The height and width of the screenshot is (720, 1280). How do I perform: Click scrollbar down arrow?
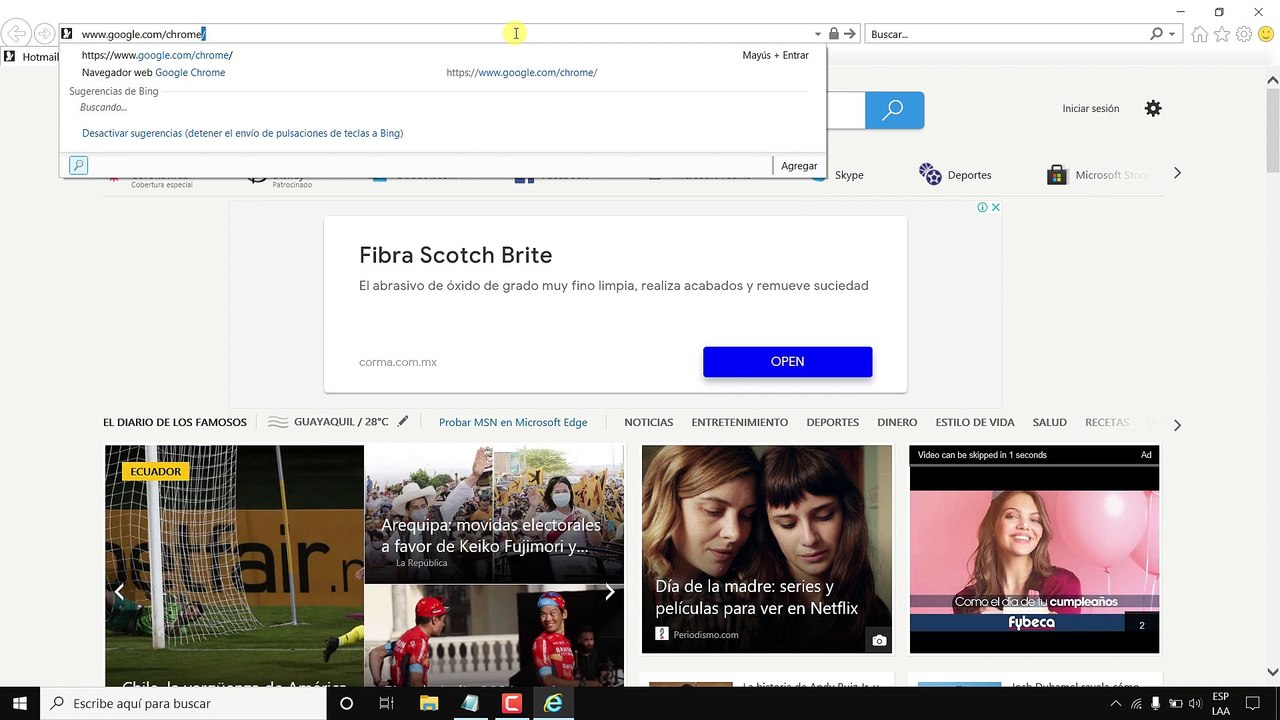point(1272,672)
